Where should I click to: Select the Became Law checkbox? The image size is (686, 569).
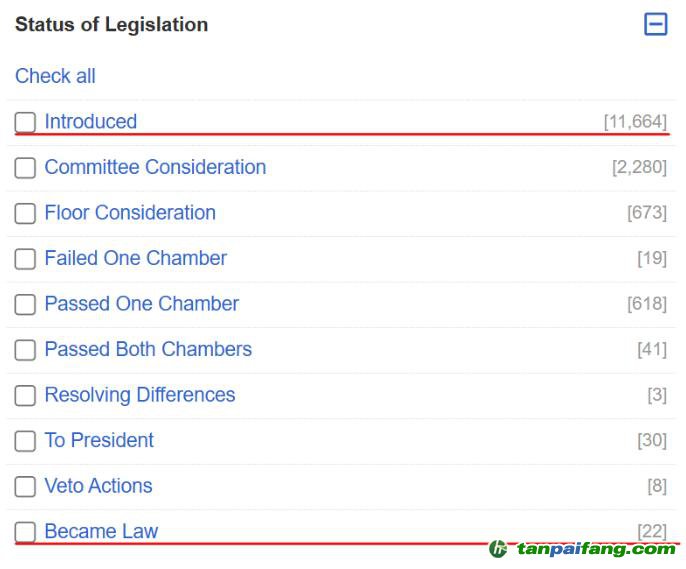point(25,532)
